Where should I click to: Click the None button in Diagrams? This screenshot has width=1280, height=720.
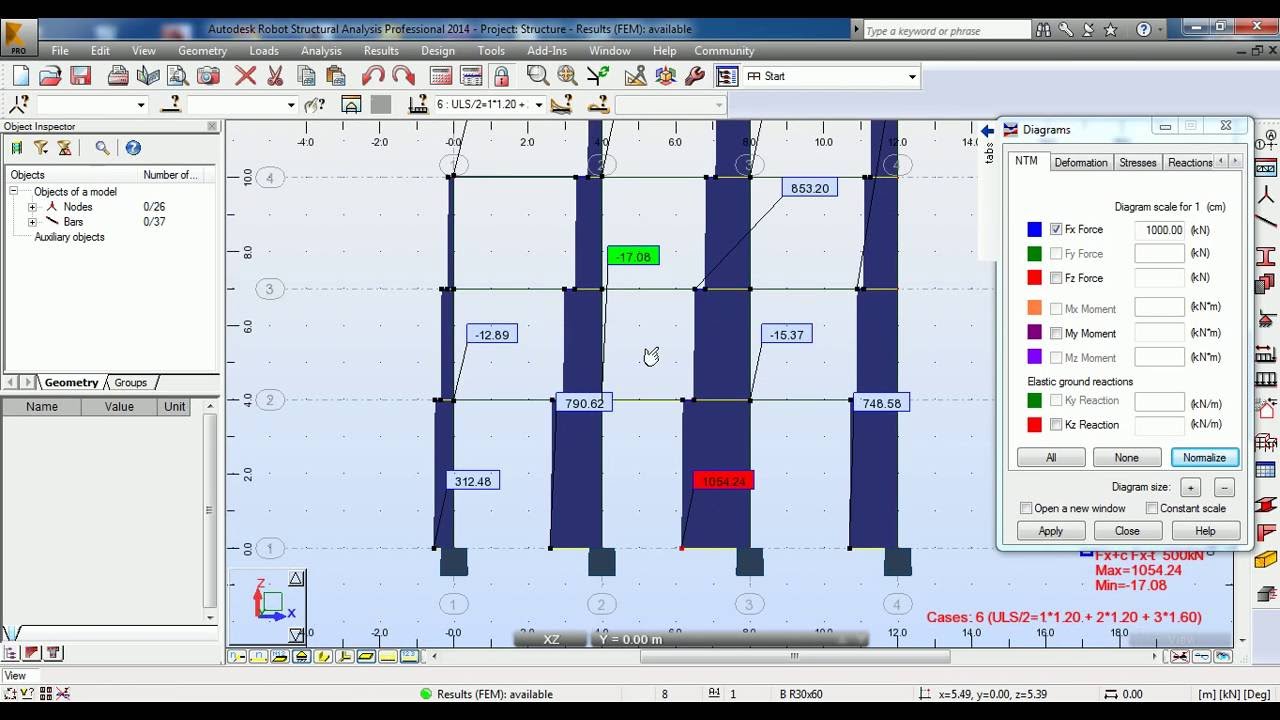click(x=1127, y=457)
